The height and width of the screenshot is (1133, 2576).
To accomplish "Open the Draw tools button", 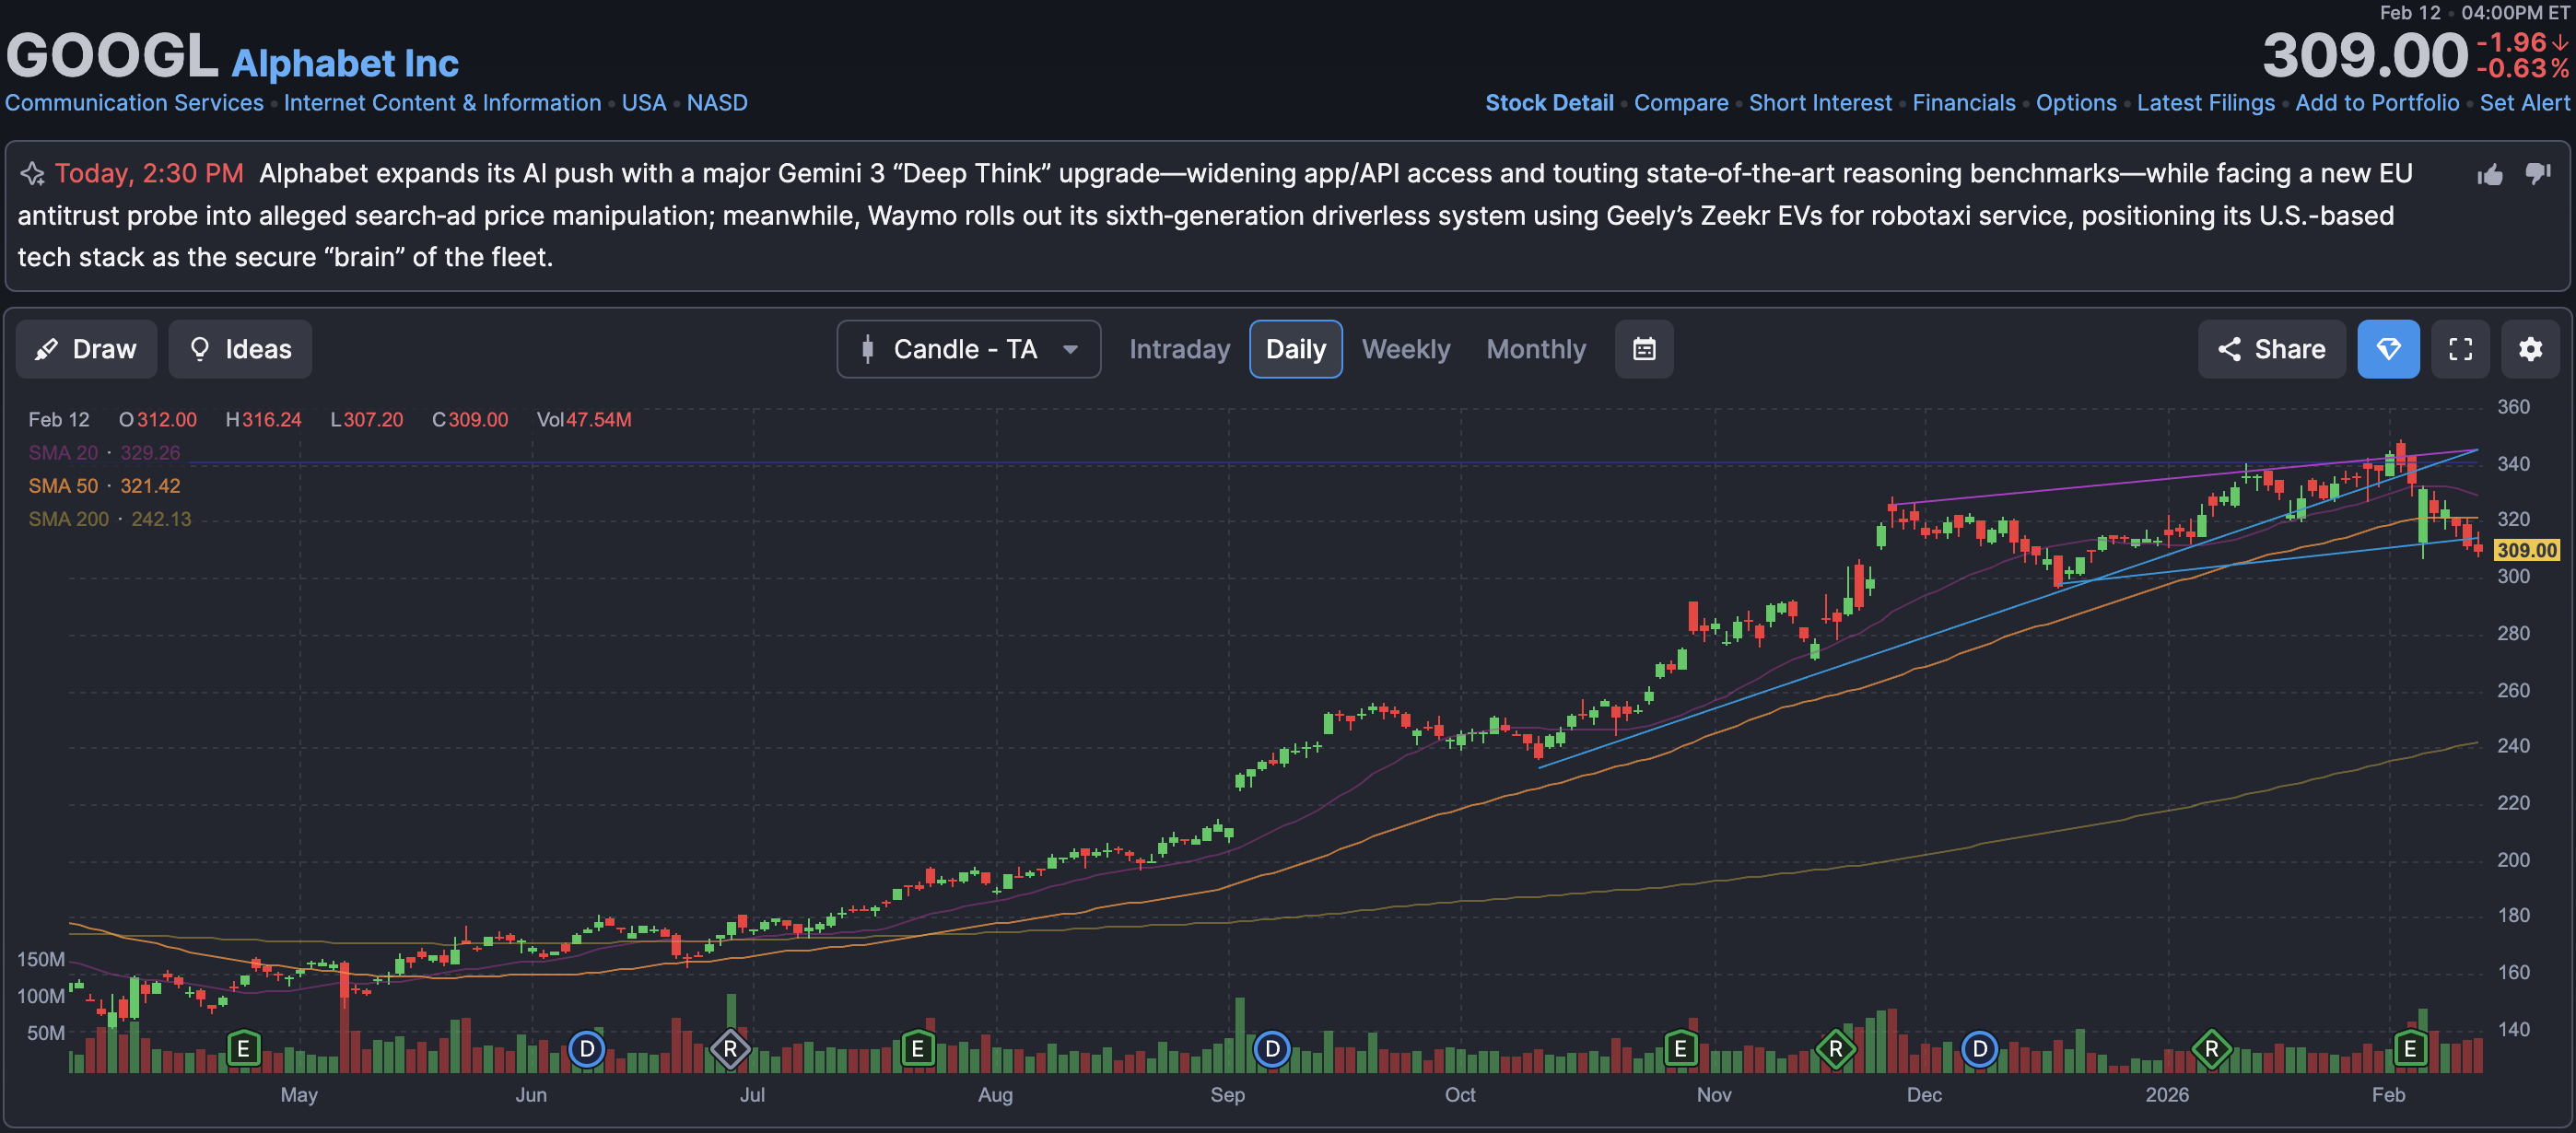I will [x=86, y=349].
